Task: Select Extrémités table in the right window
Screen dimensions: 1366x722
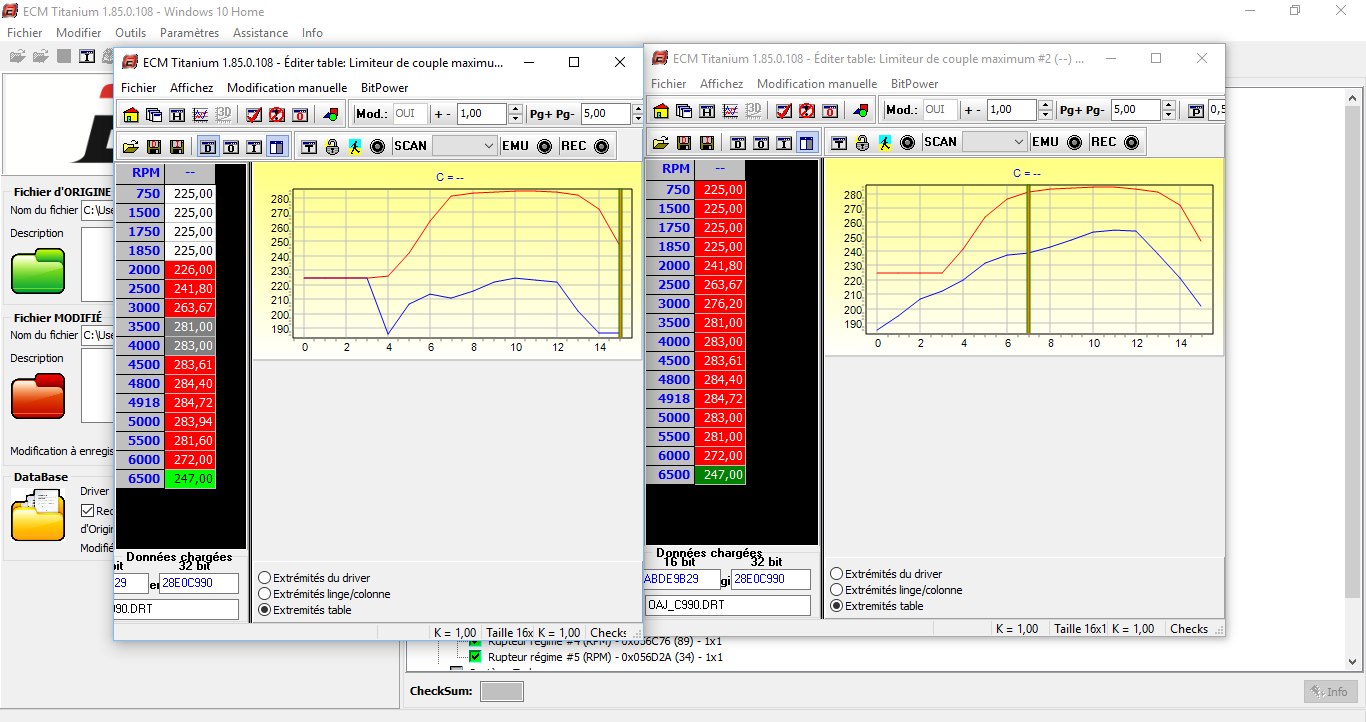Action: point(834,606)
